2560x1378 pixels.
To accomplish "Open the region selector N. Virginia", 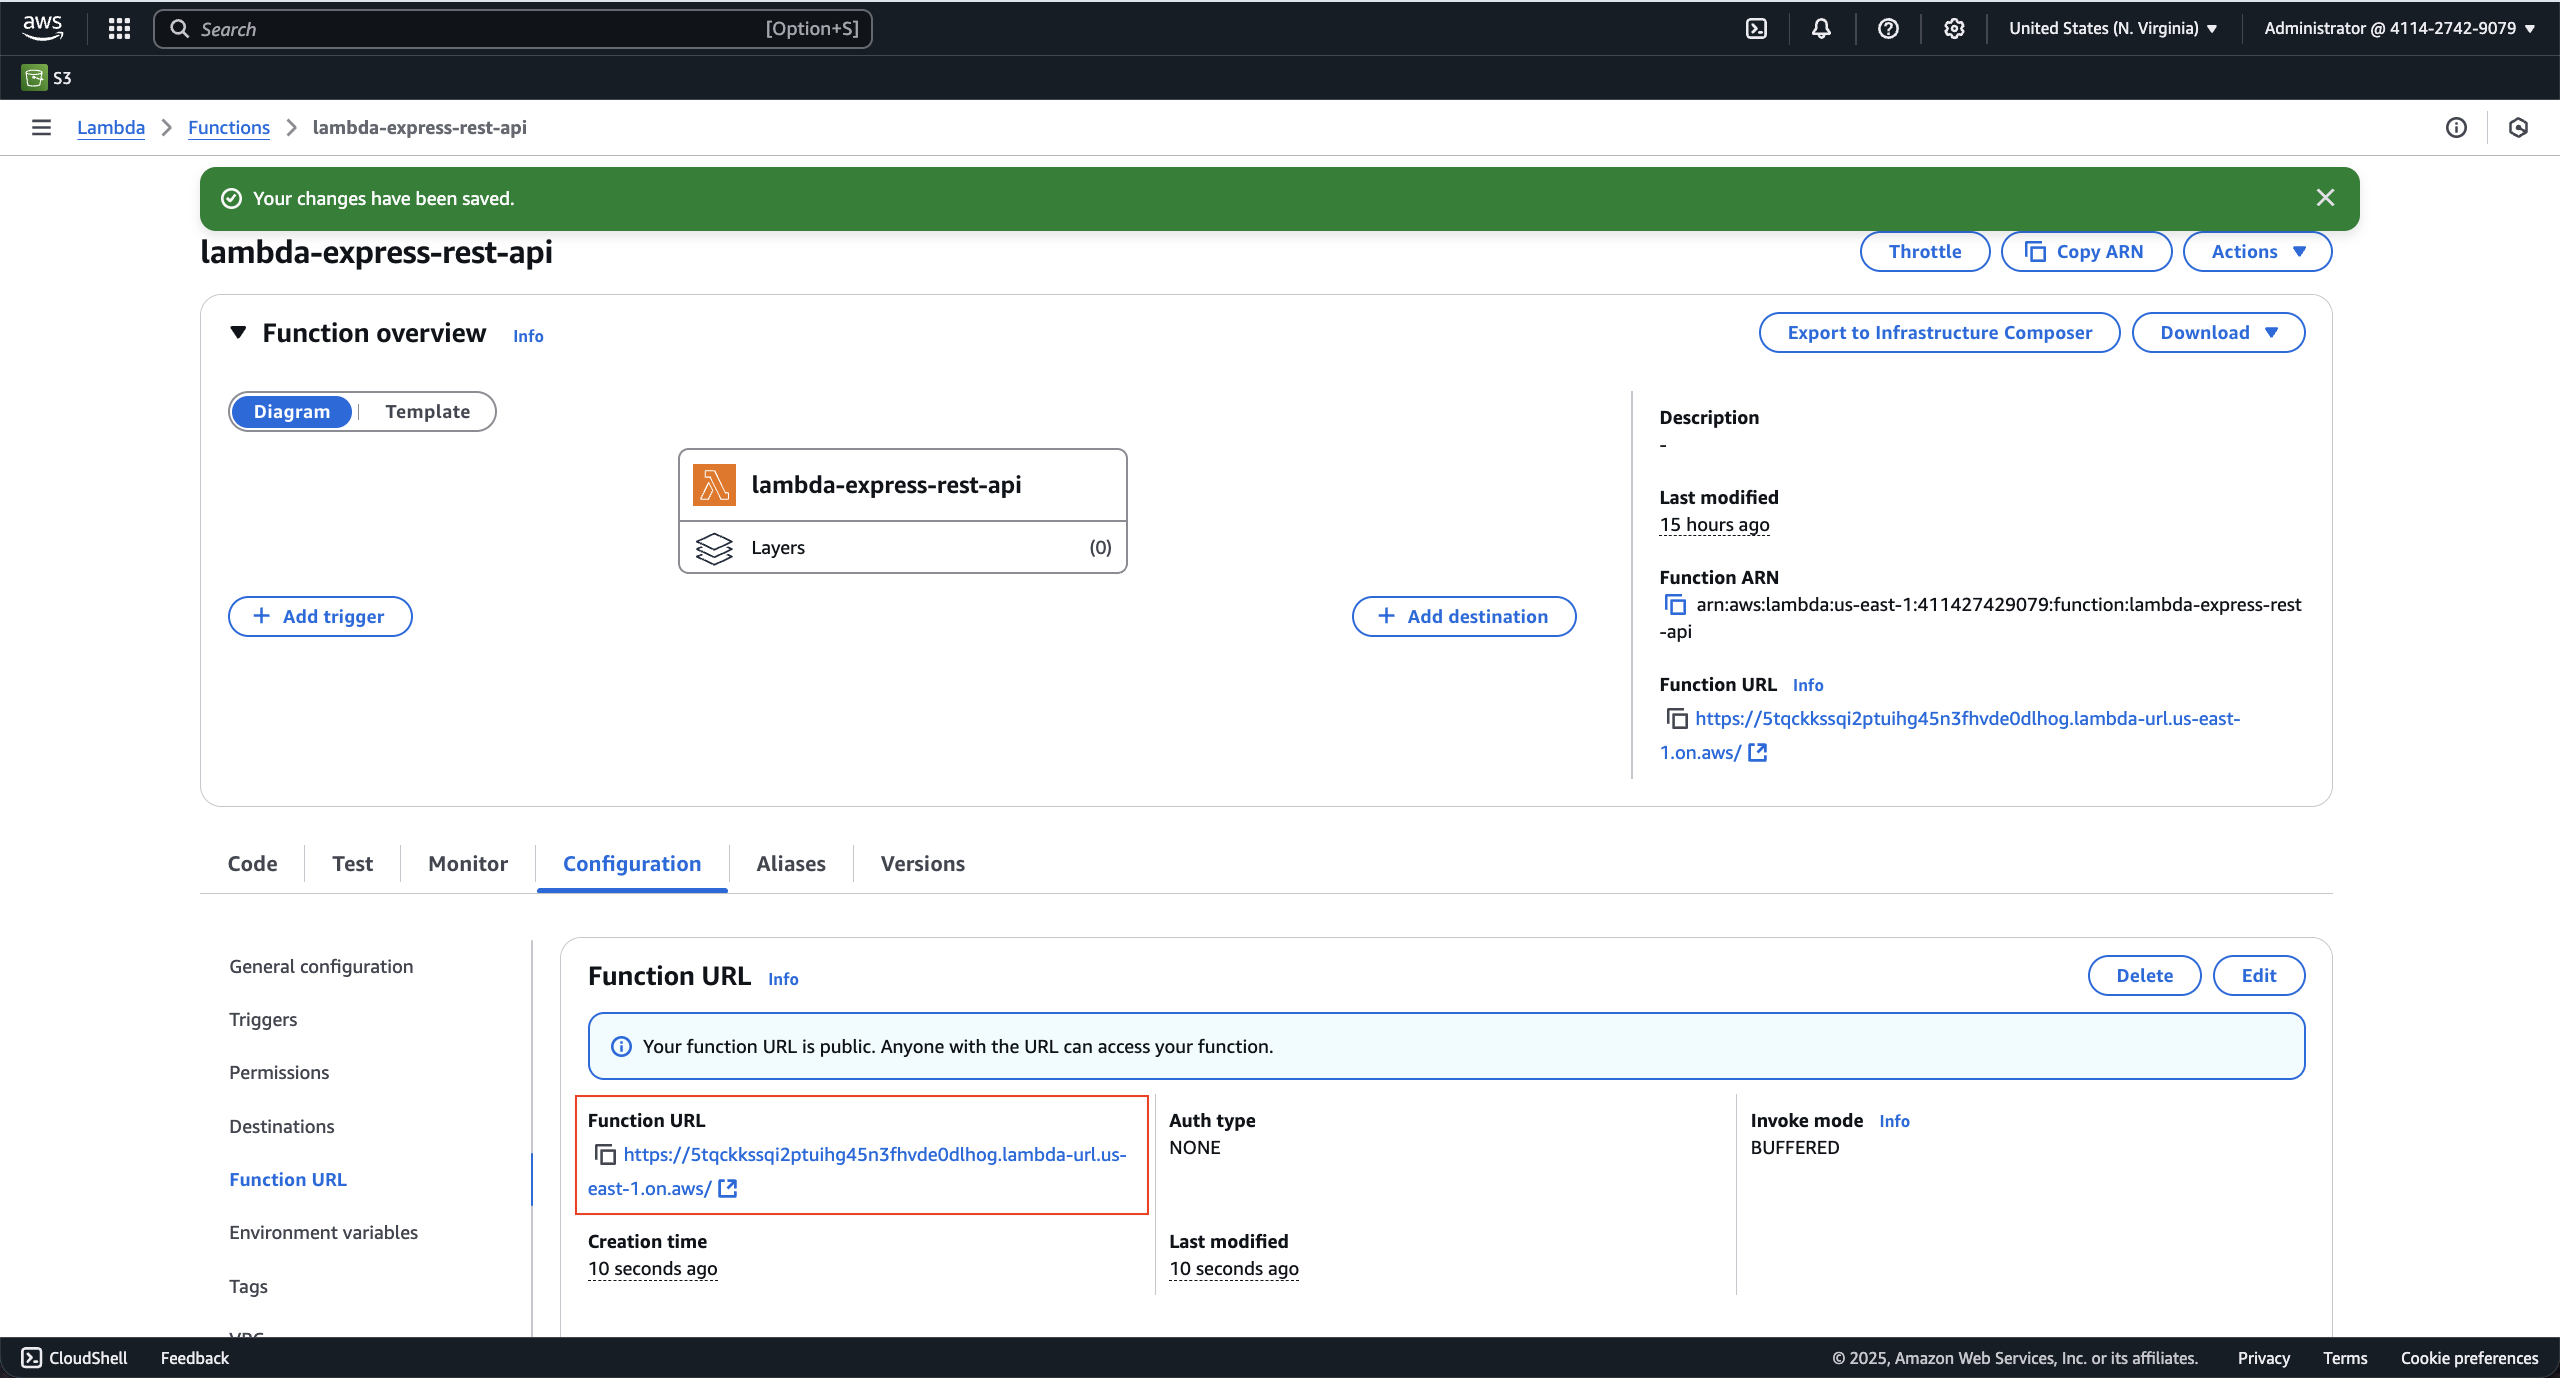I will [2113, 28].
